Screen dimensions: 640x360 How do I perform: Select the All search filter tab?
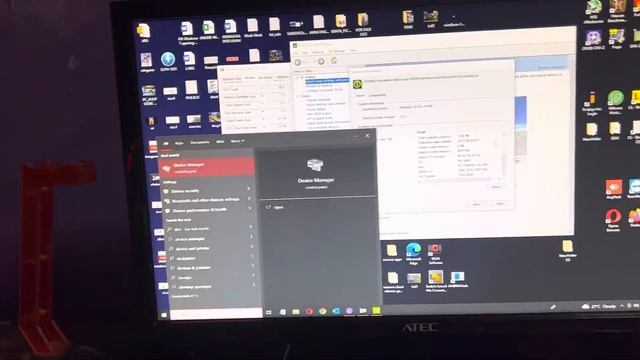tap(166, 143)
